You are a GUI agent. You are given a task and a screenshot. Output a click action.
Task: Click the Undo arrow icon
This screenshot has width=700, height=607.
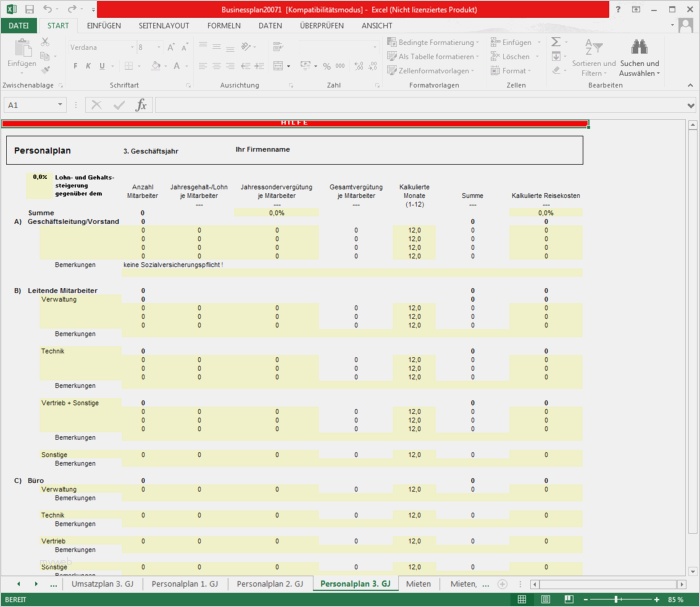(47, 9)
